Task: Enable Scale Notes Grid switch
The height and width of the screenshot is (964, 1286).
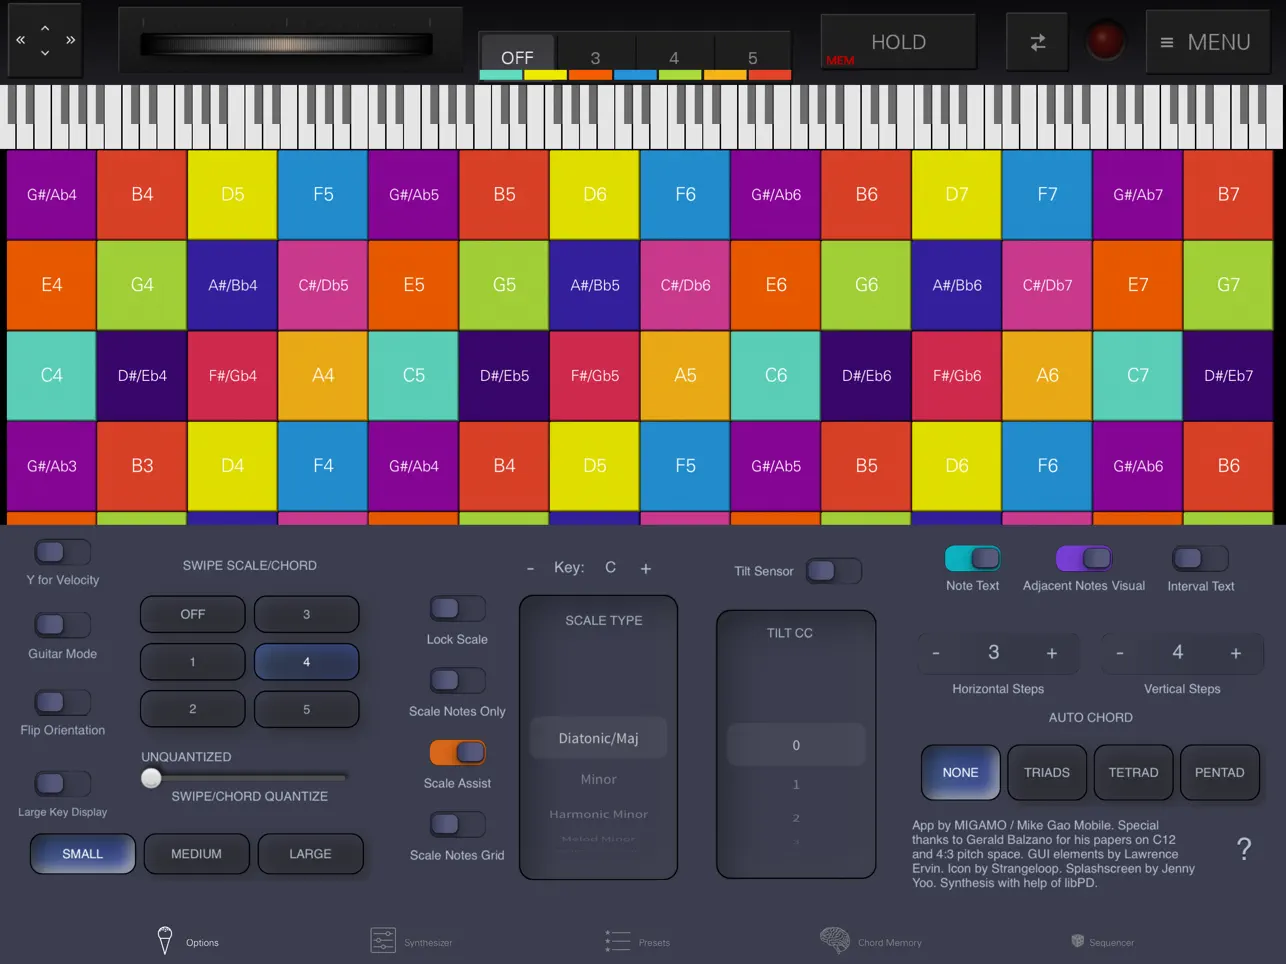Action: point(457,825)
